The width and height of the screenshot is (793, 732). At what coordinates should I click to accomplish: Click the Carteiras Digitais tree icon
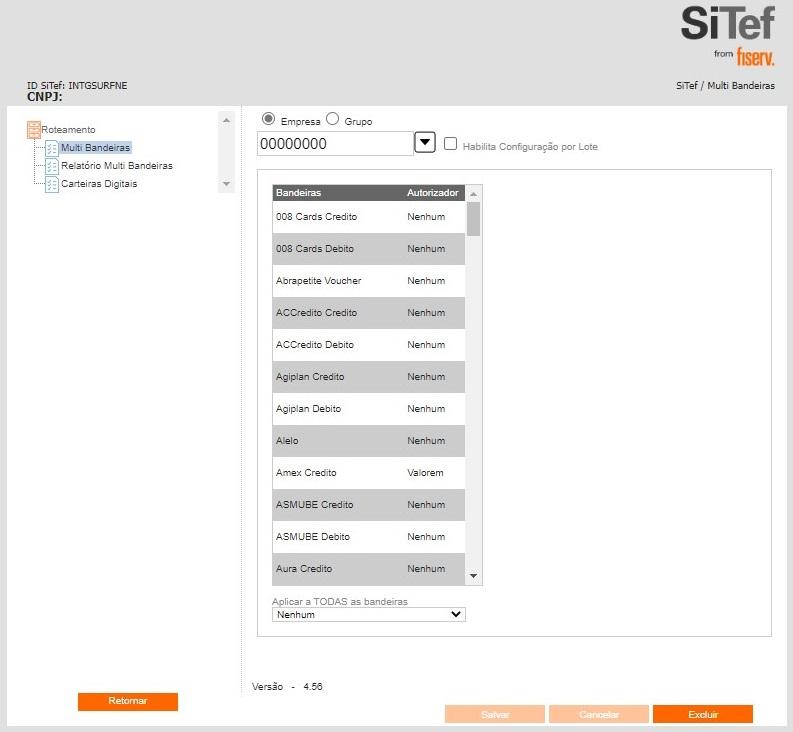tap(52, 184)
